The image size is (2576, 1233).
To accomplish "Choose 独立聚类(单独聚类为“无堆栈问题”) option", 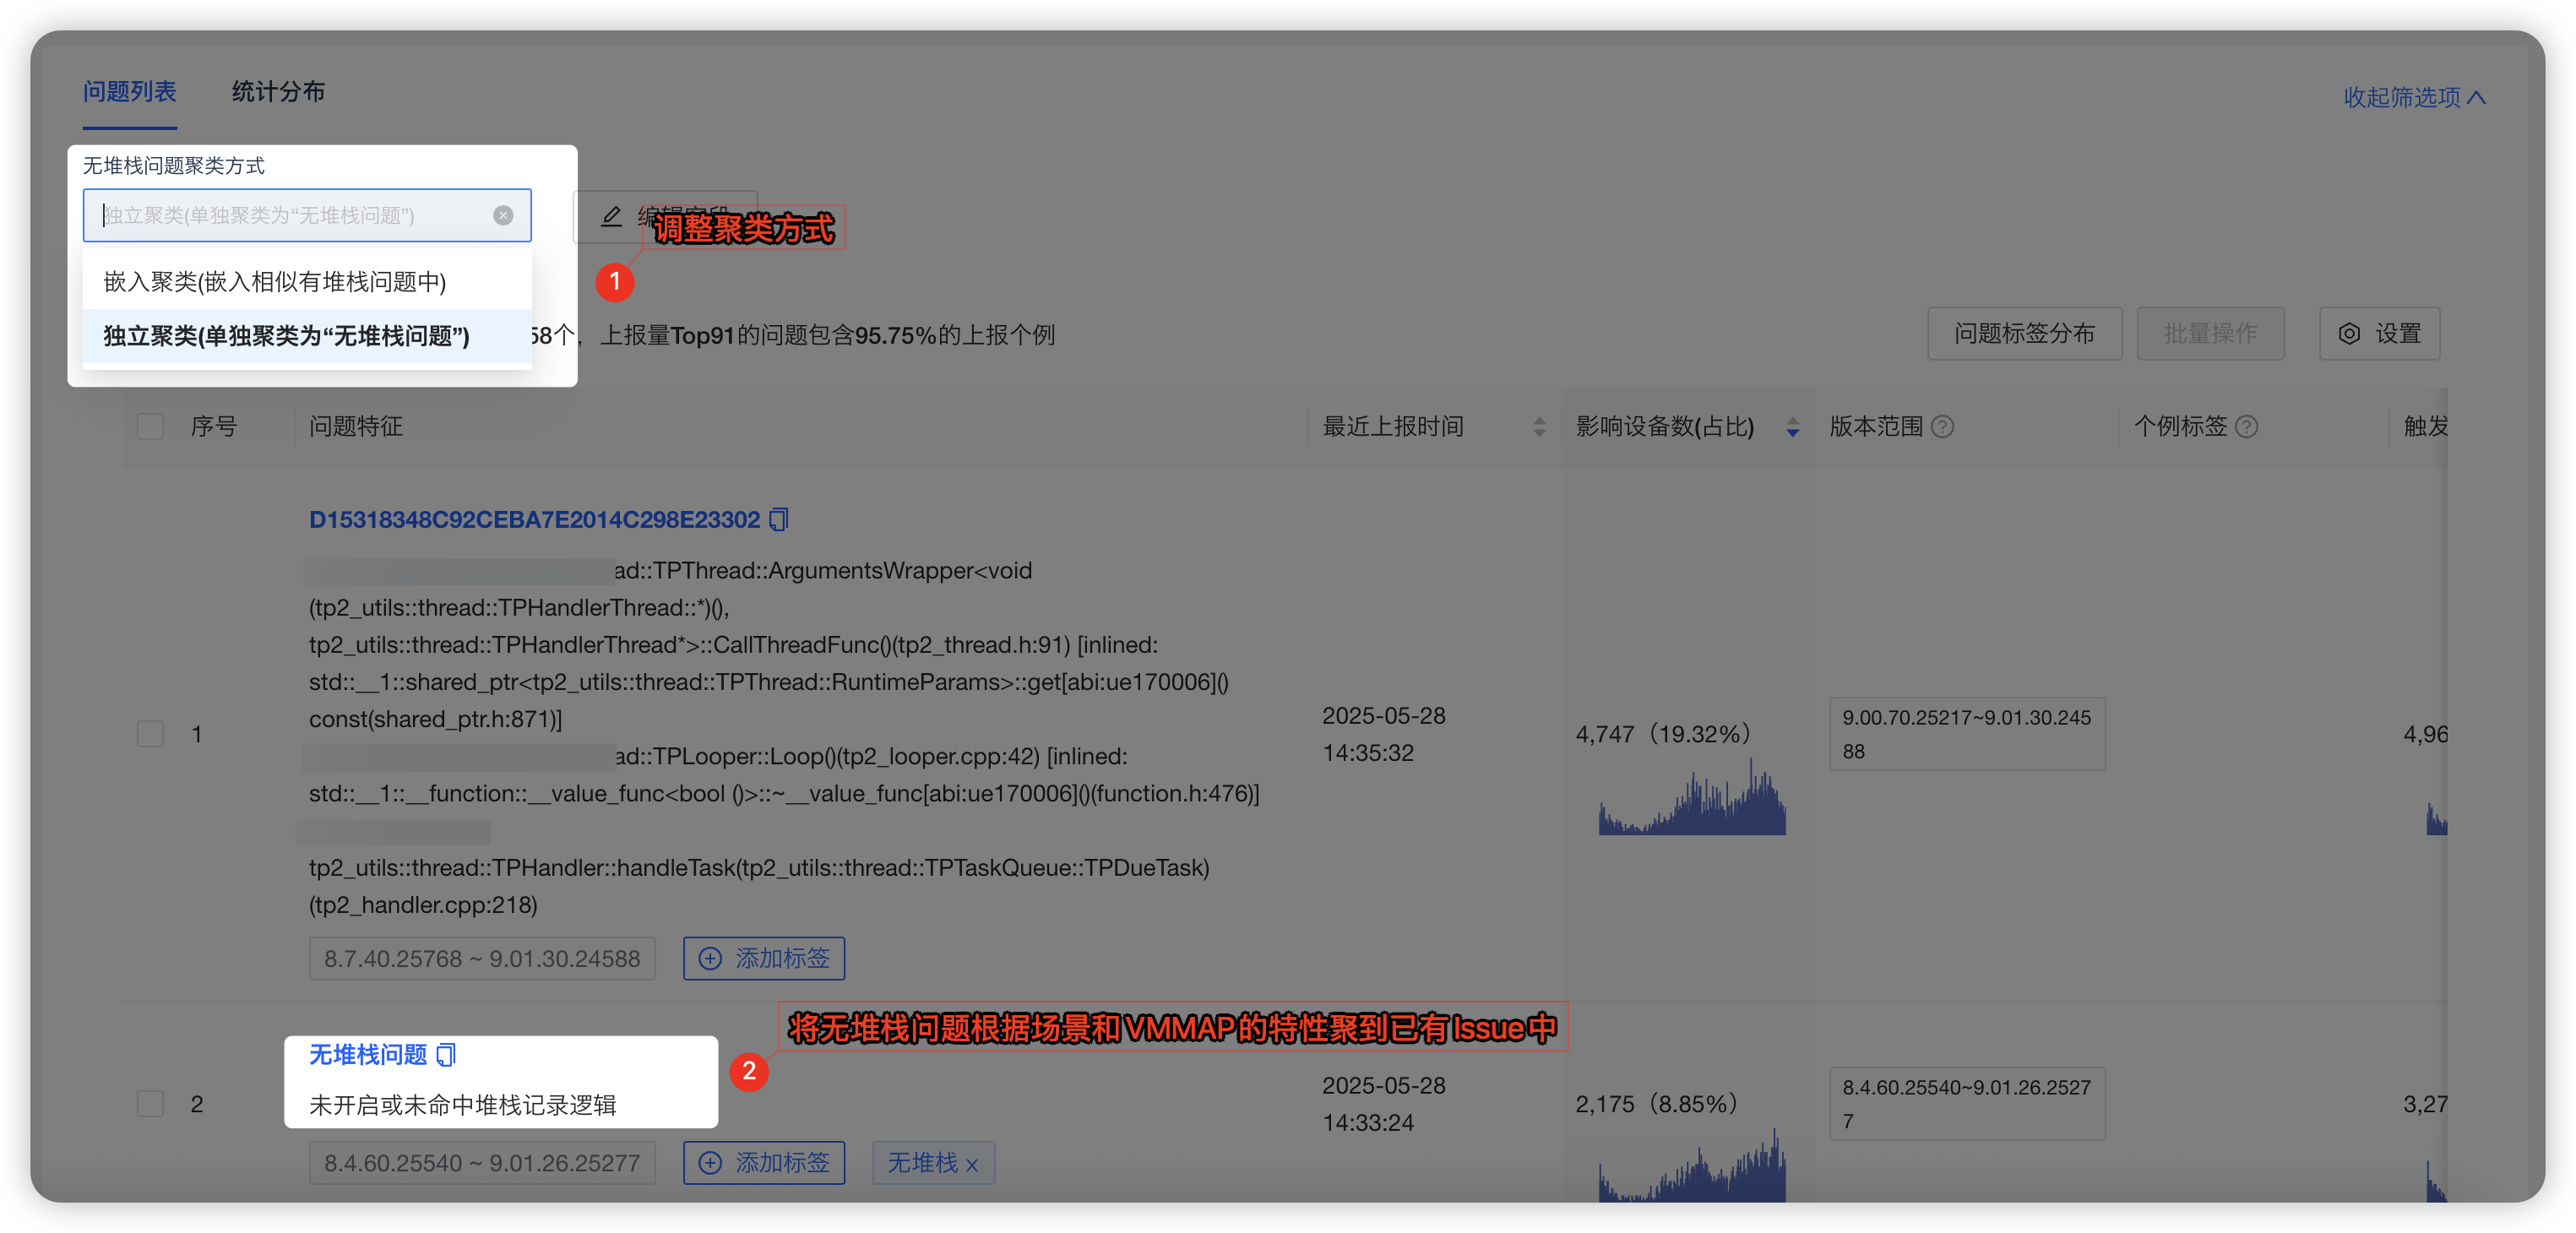I will click(307, 336).
